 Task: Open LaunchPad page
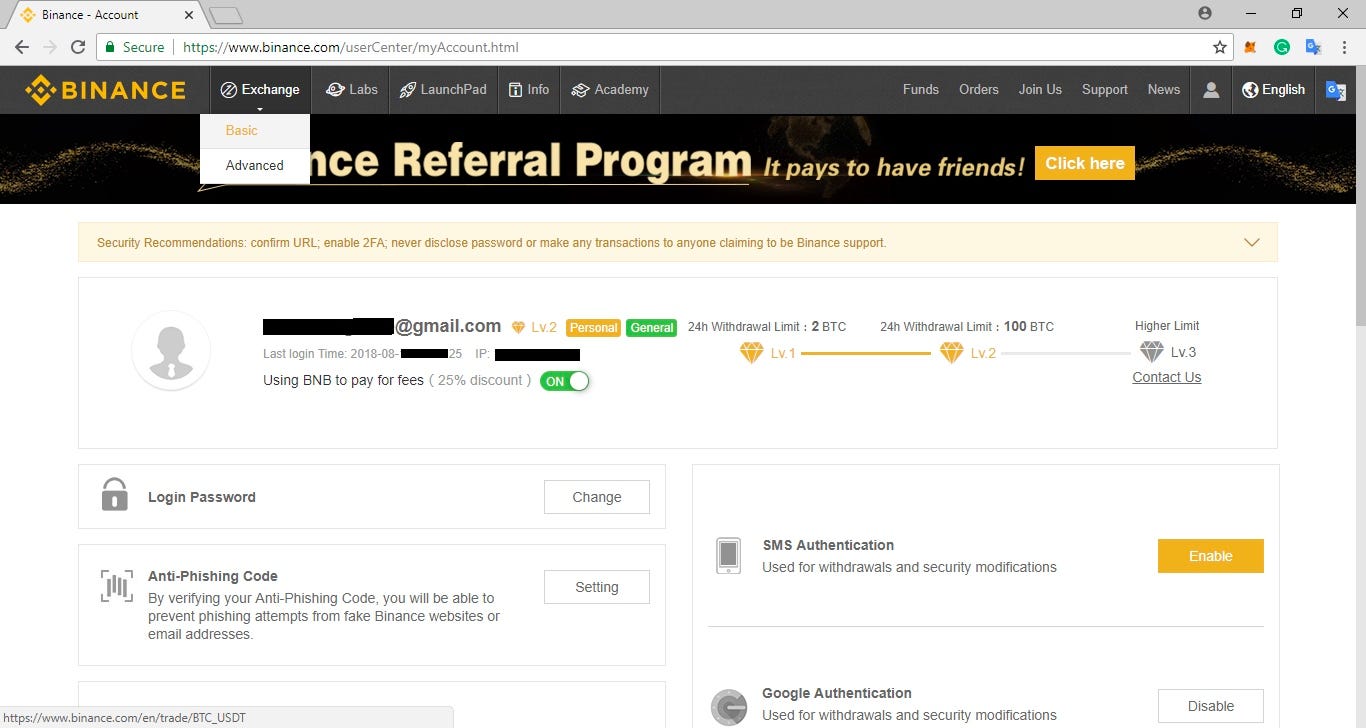443,90
